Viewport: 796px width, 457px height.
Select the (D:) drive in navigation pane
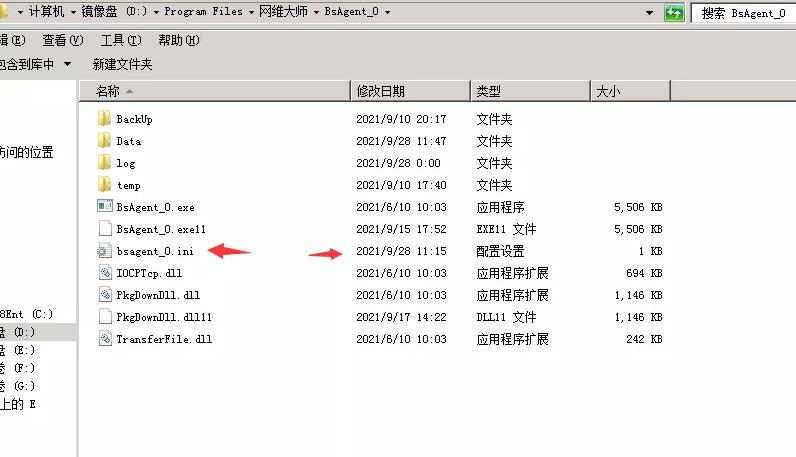tap(18, 332)
